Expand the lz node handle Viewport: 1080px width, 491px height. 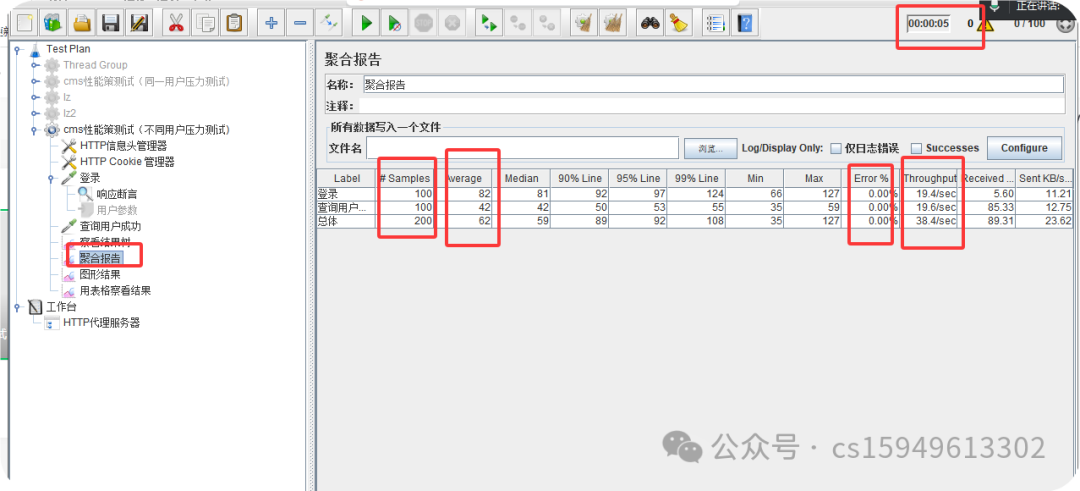(34, 97)
